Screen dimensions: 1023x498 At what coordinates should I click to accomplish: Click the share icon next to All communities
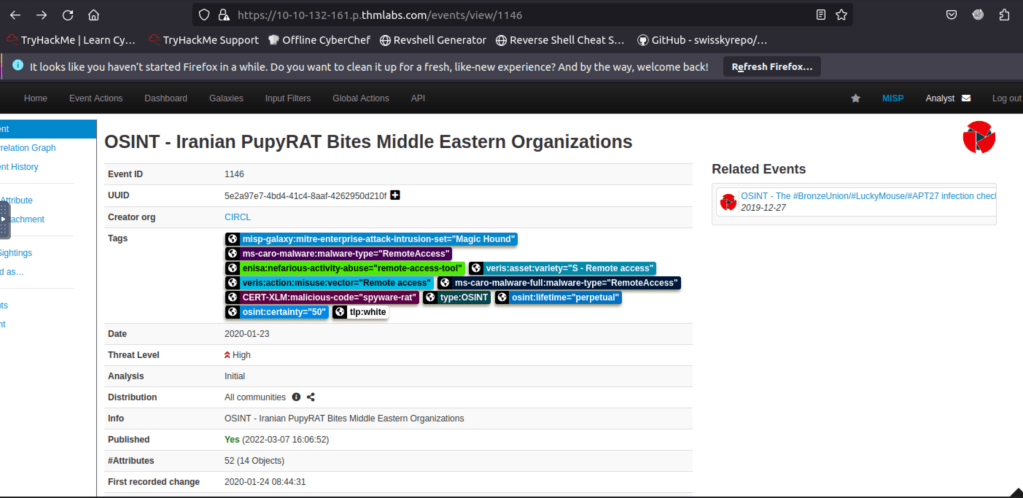coord(312,397)
